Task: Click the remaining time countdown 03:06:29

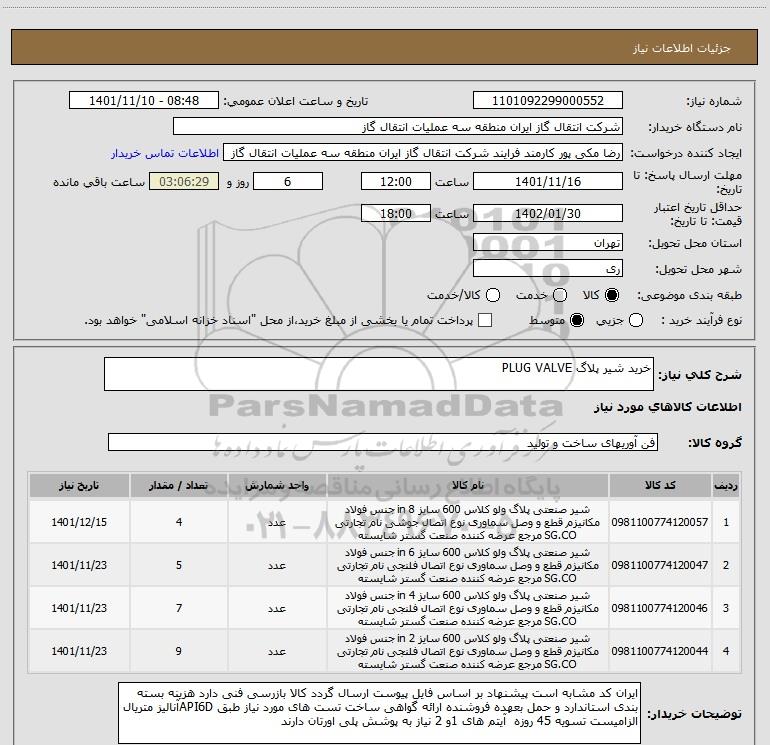Action: 184,181
